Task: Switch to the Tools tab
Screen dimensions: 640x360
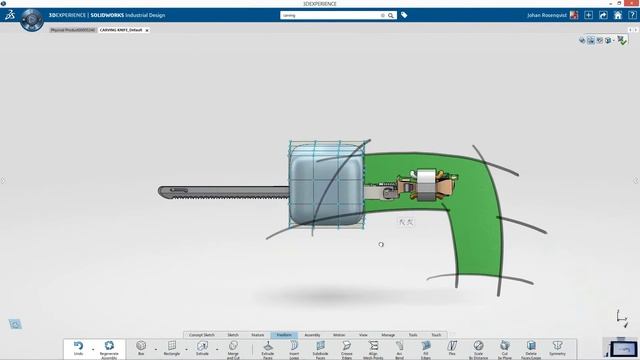Action: tap(413, 335)
